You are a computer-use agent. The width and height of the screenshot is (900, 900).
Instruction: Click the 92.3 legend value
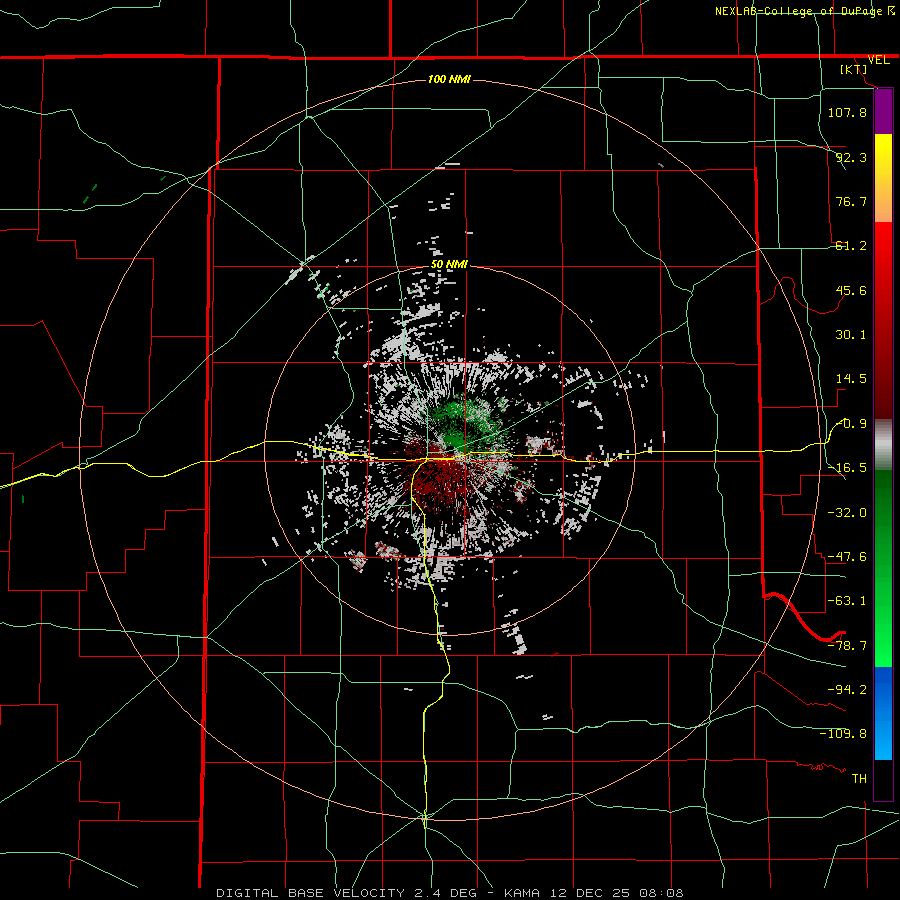tap(851, 157)
